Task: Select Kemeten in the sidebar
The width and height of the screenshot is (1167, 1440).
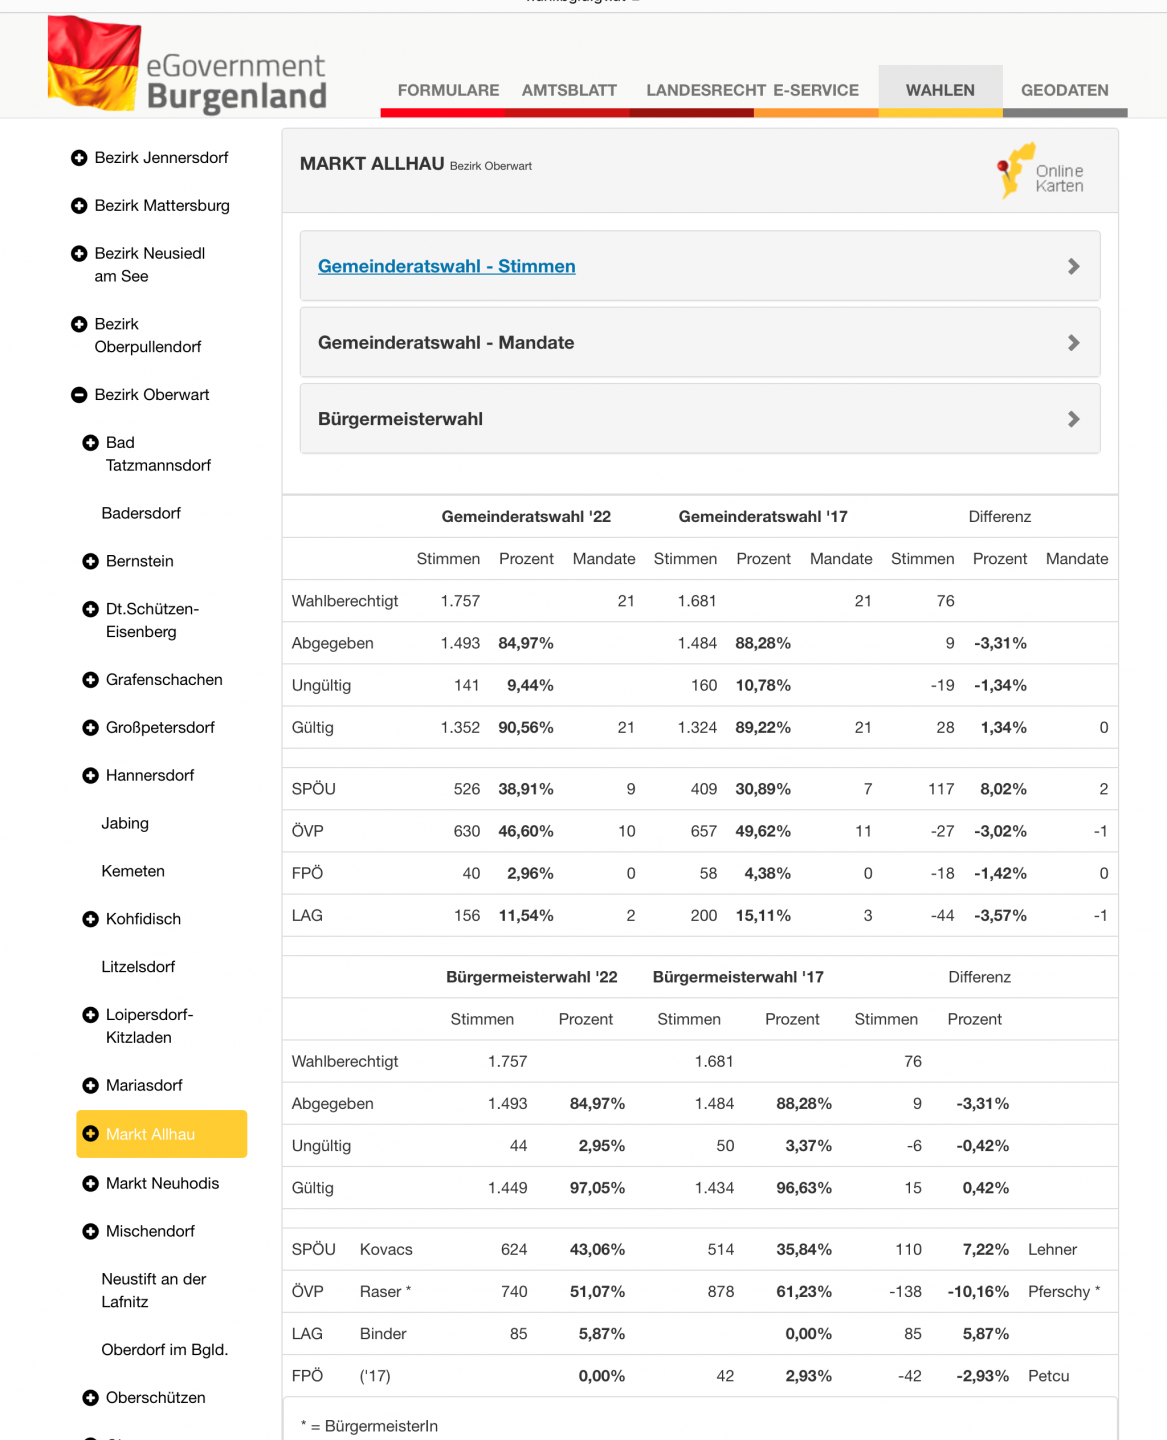Action: tap(133, 871)
